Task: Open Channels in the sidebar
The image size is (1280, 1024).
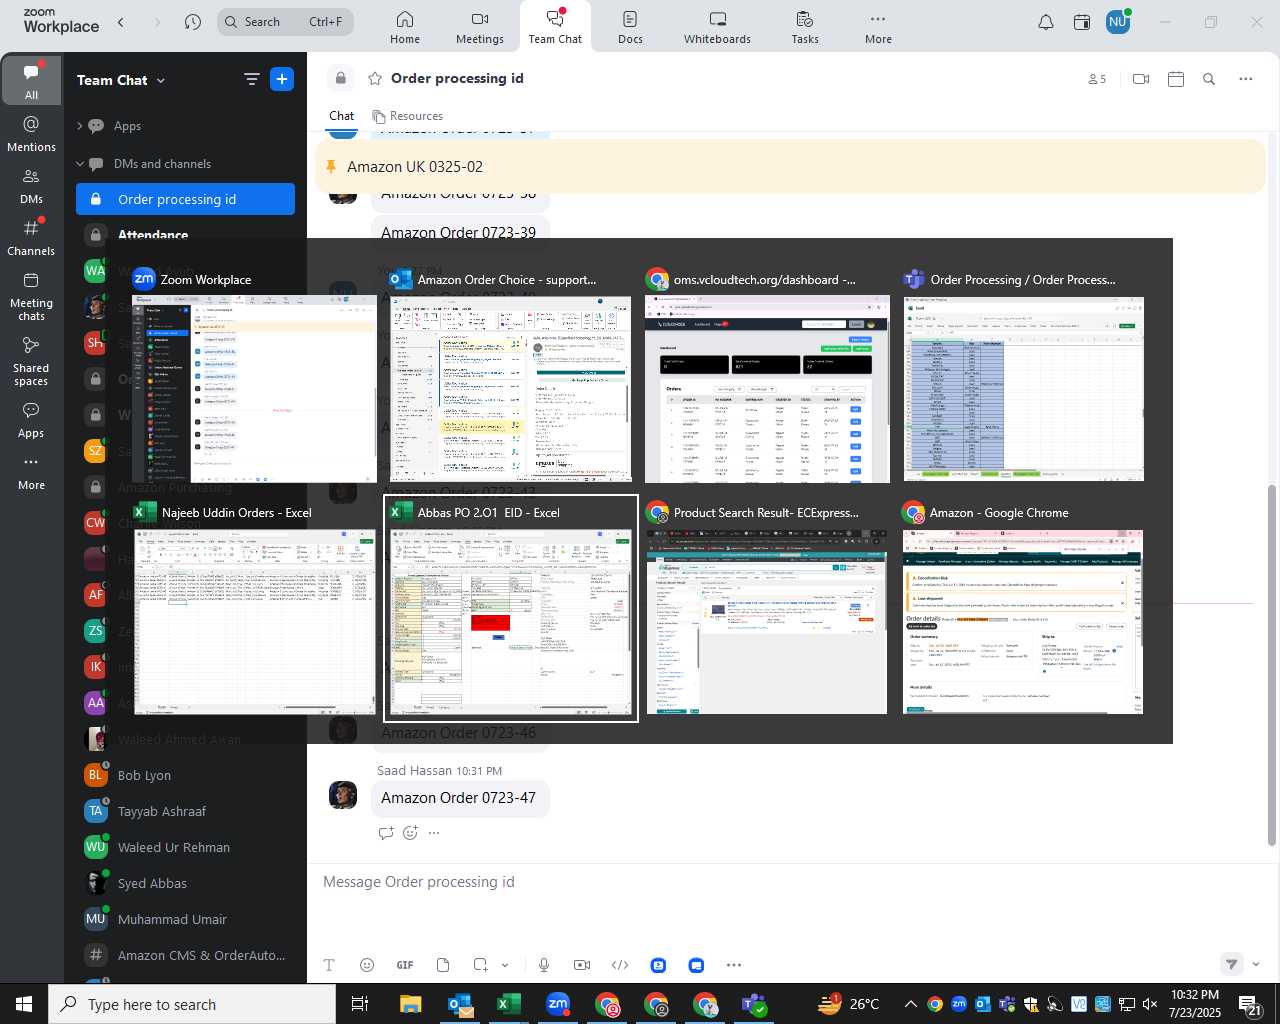Action: tap(31, 237)
